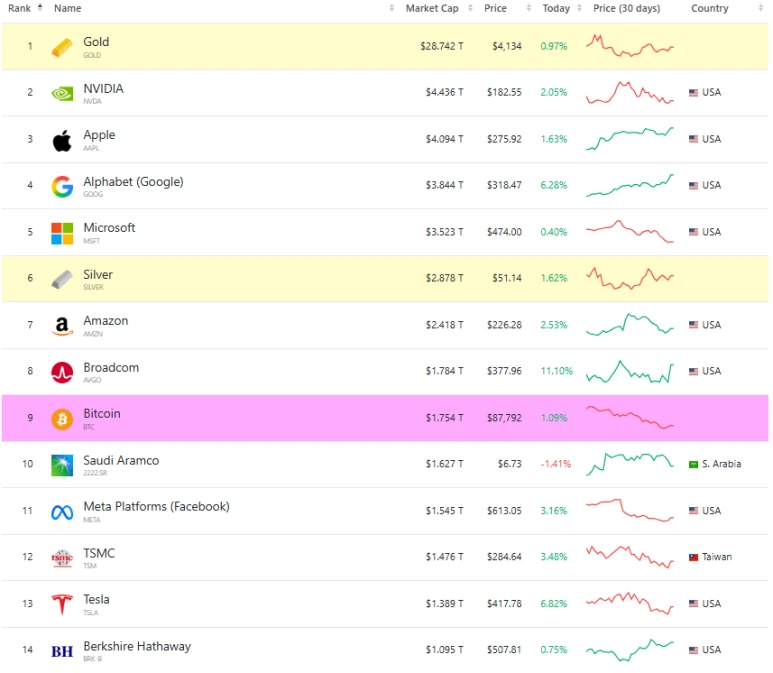
Task: Click Tesla's 30-day price chart
Action: click(x=630, y=603)
